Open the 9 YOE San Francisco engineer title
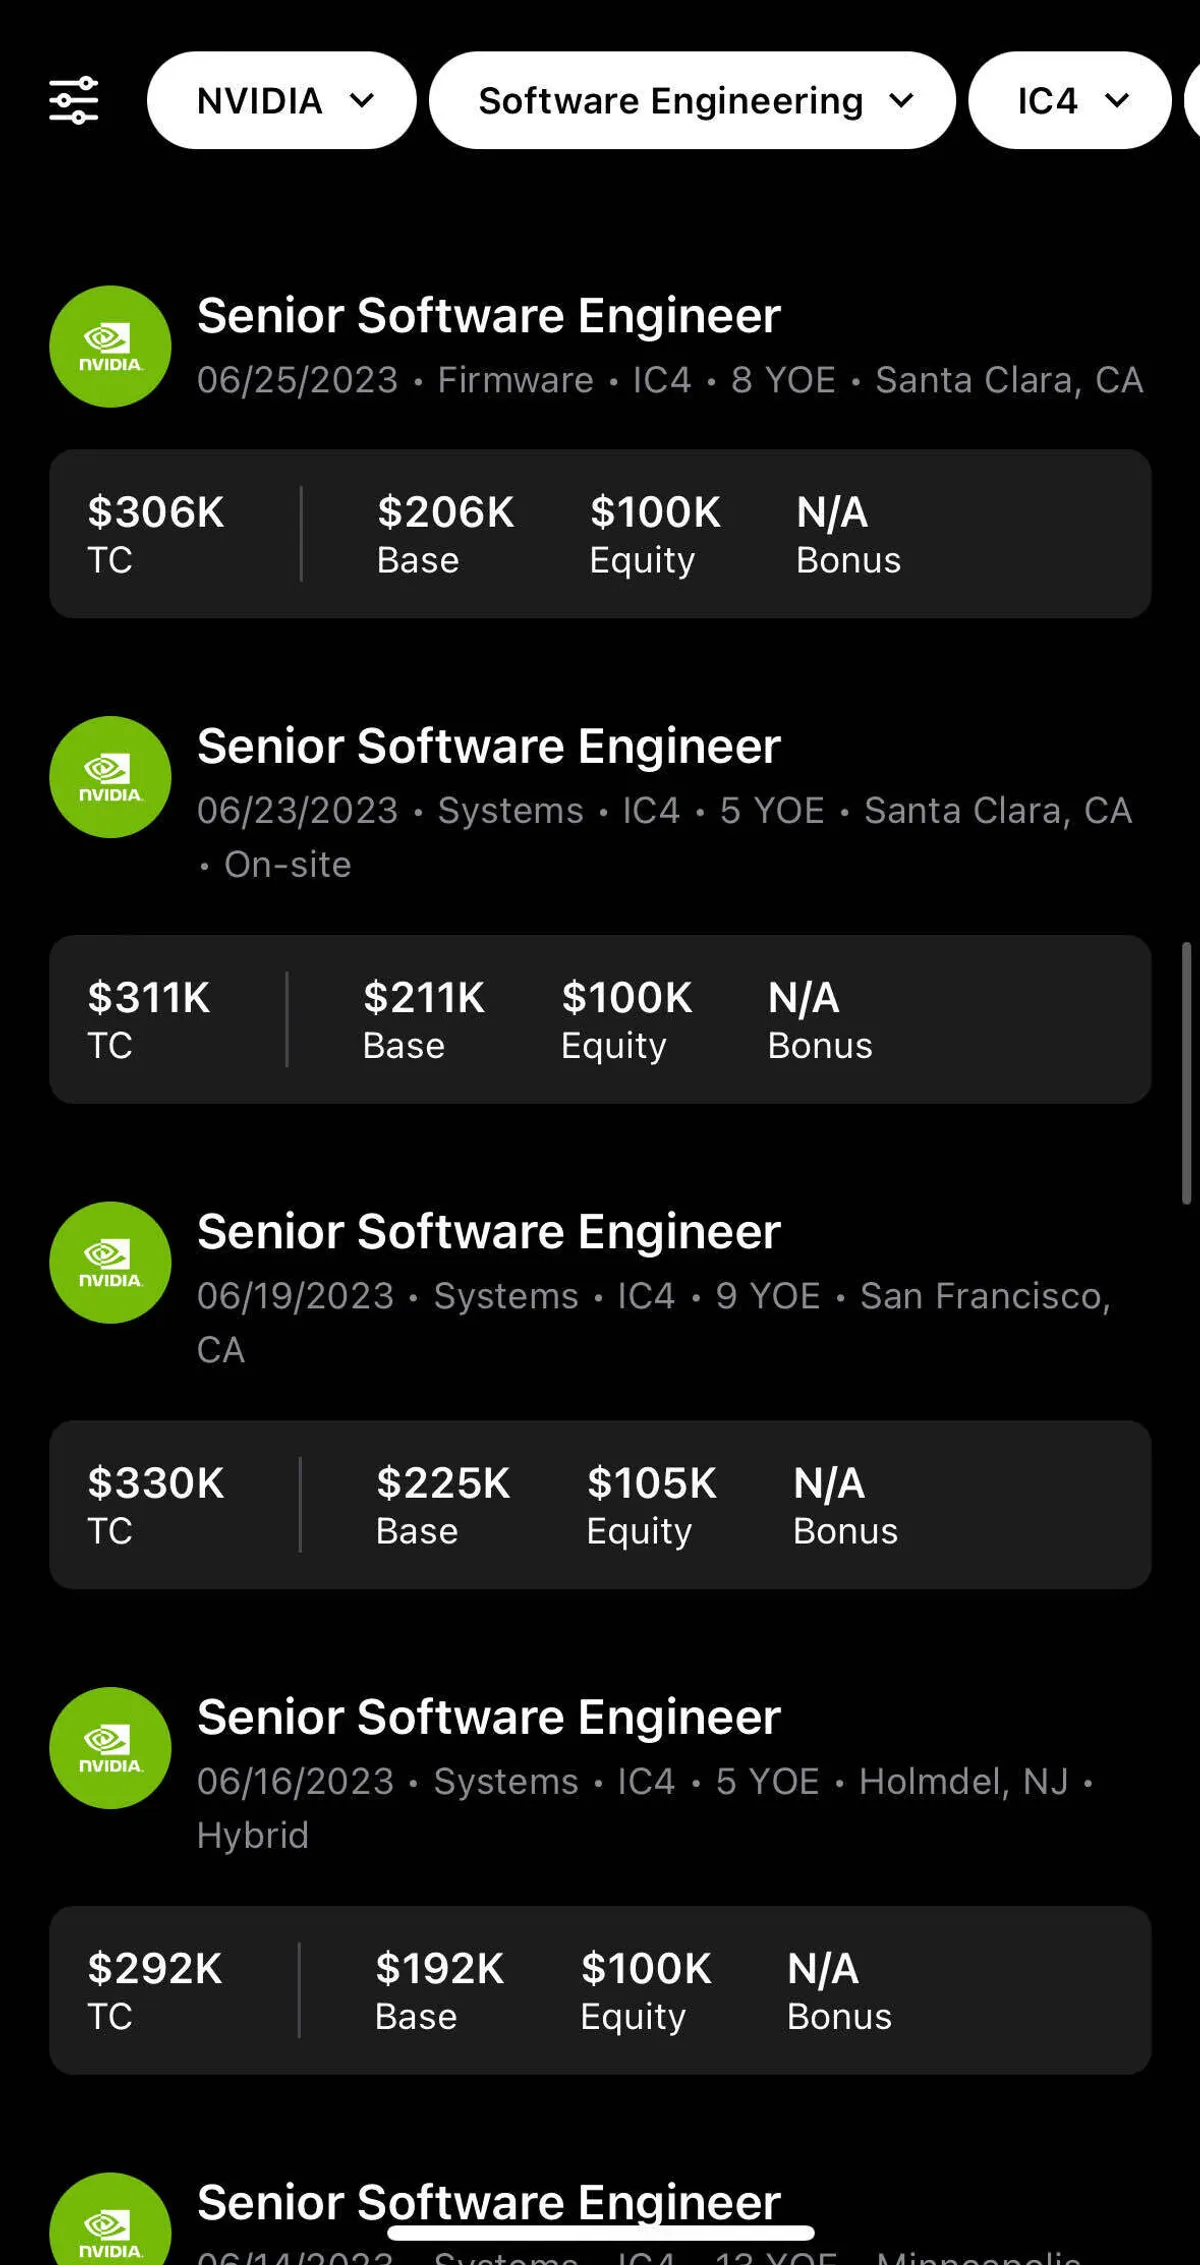The width and height of the screenshot is (1200, 2265). [488, 1232]
